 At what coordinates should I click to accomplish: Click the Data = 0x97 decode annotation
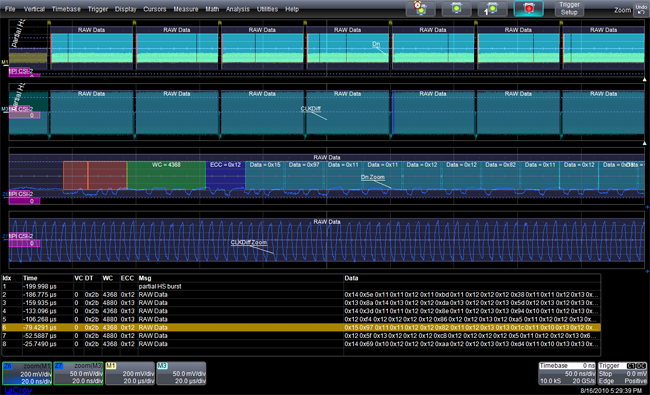pyautogui.click(x=304, y=165)
